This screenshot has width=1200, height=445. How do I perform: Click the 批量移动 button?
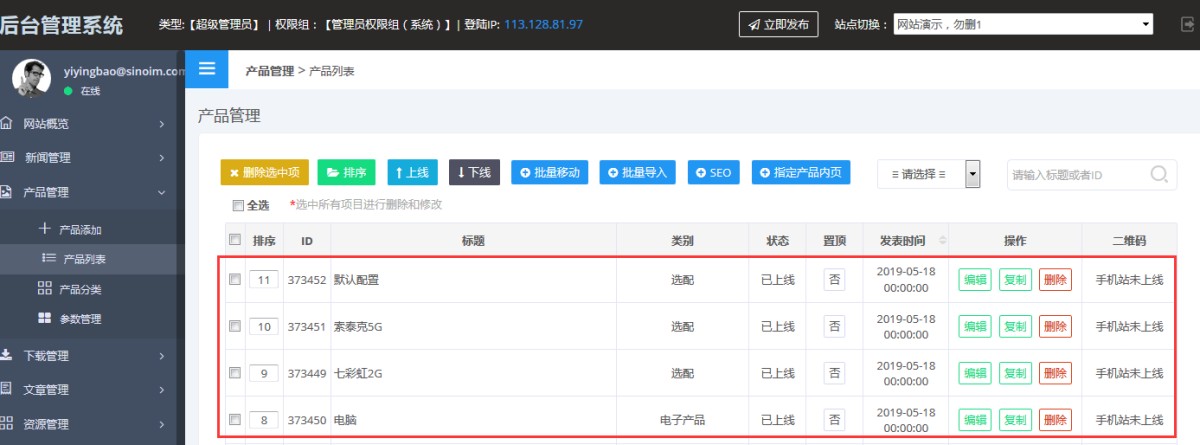tap(550, 172)
